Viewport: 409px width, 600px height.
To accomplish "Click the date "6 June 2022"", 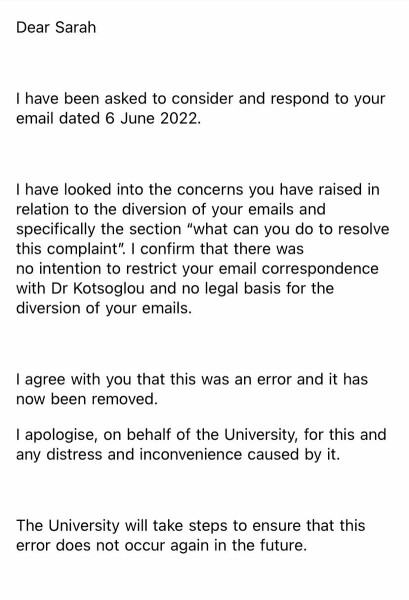I will click(152, 118).
